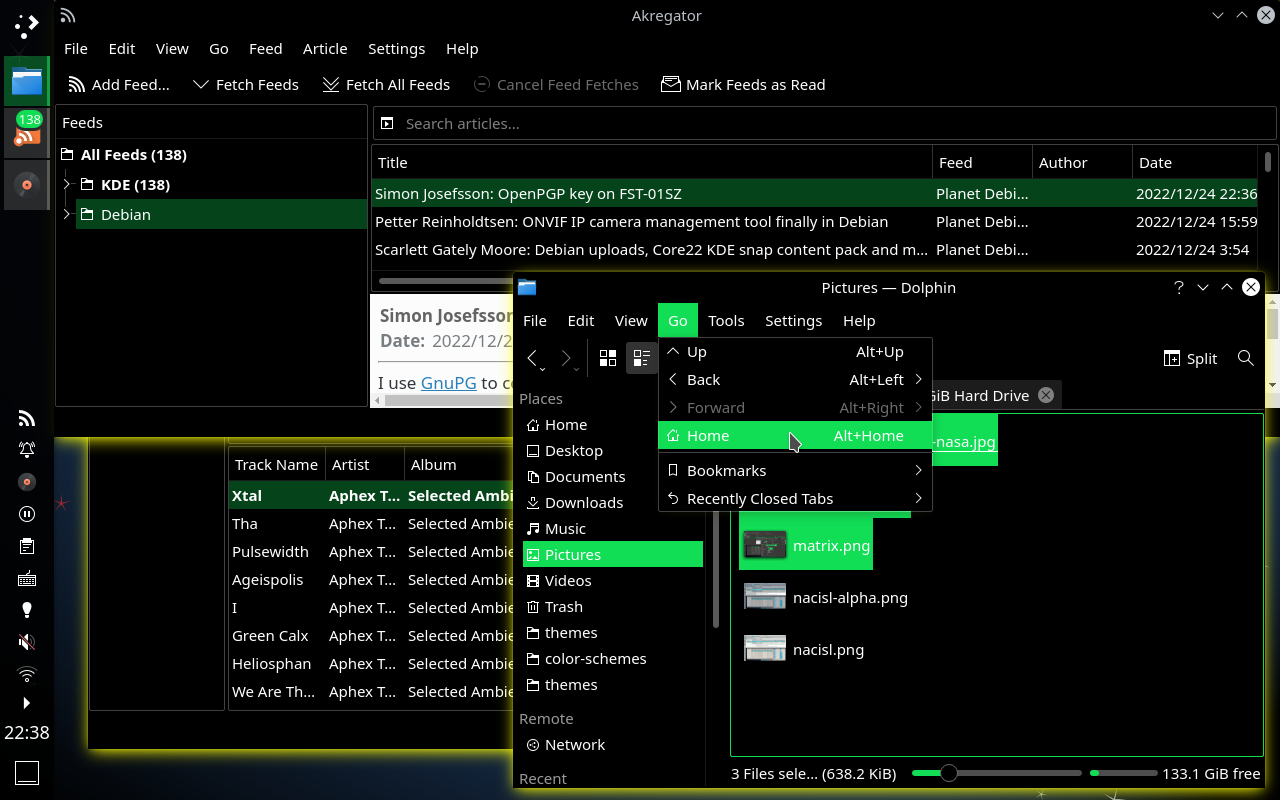Click the Date column header to sort
Viewport: 1280px width, 800px height.
click(1195, 162)
